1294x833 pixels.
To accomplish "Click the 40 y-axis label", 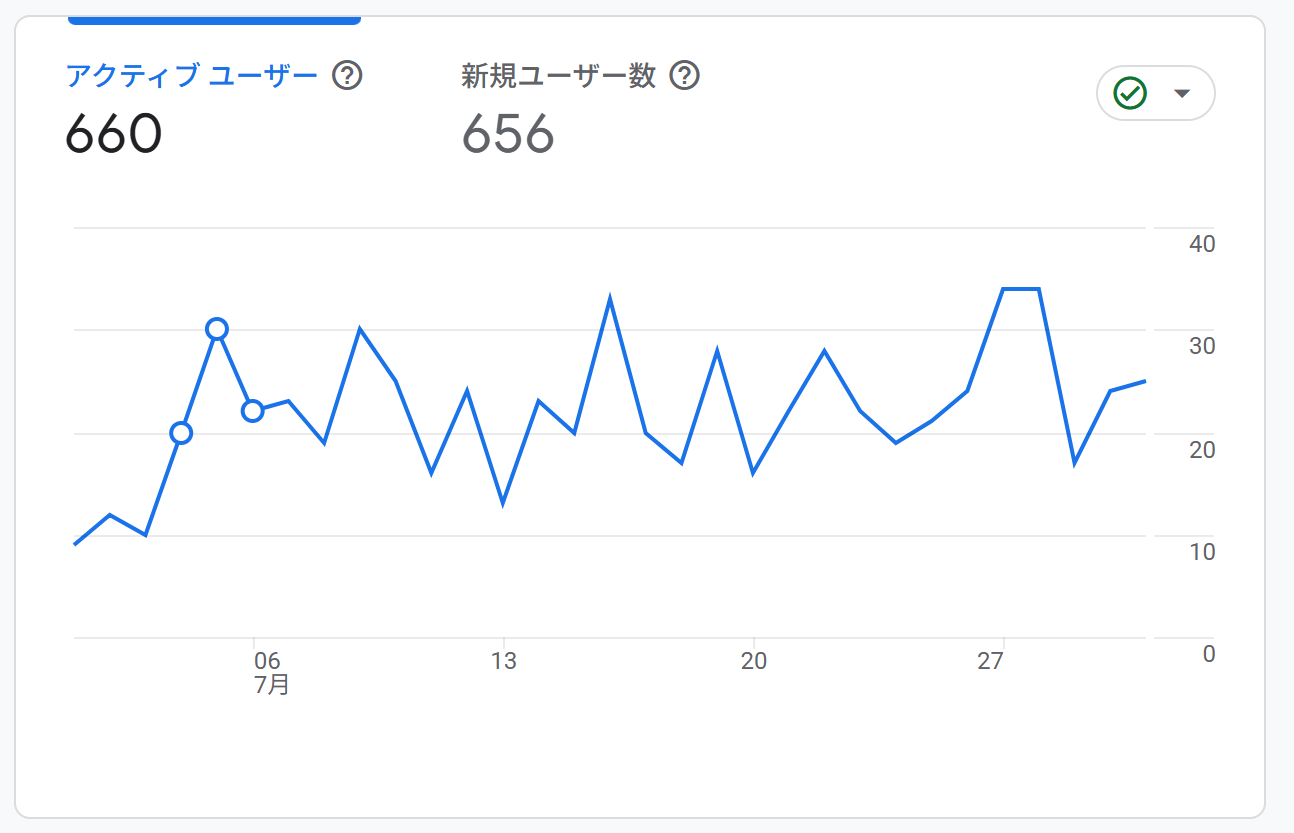I will pos(1201,244).
